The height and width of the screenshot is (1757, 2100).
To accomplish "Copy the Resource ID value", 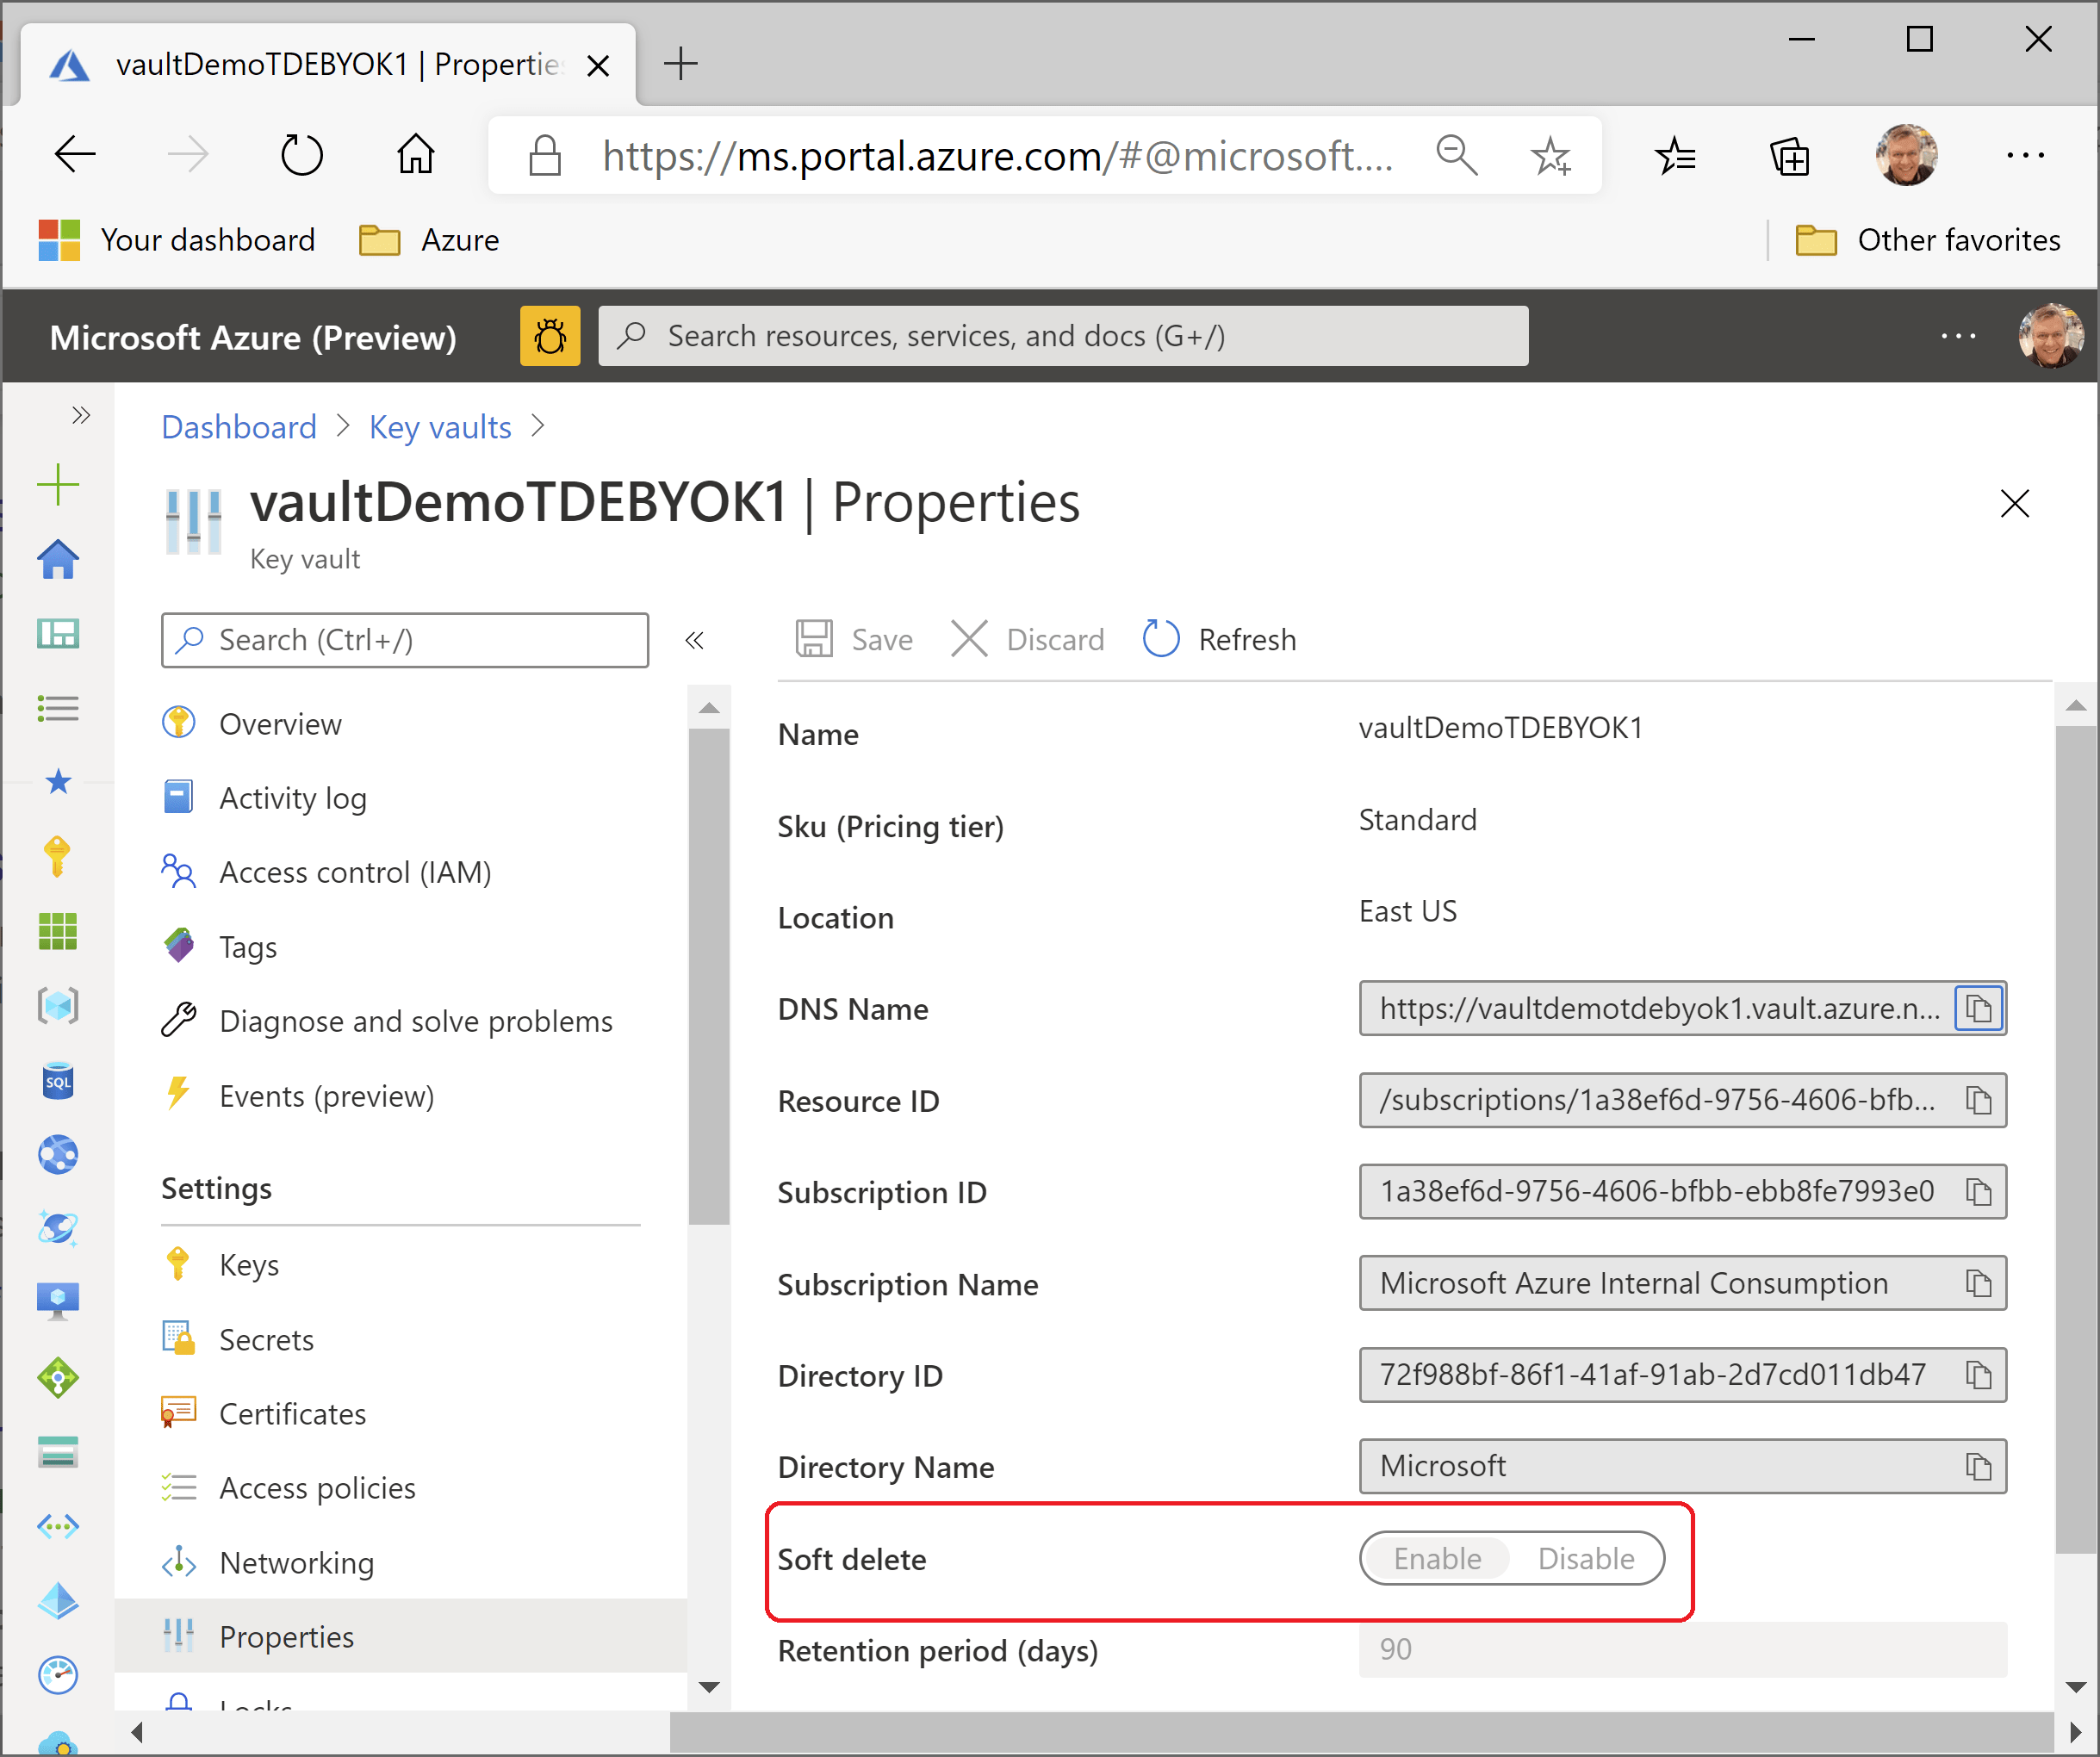I will click(x=1978, y=1100).
